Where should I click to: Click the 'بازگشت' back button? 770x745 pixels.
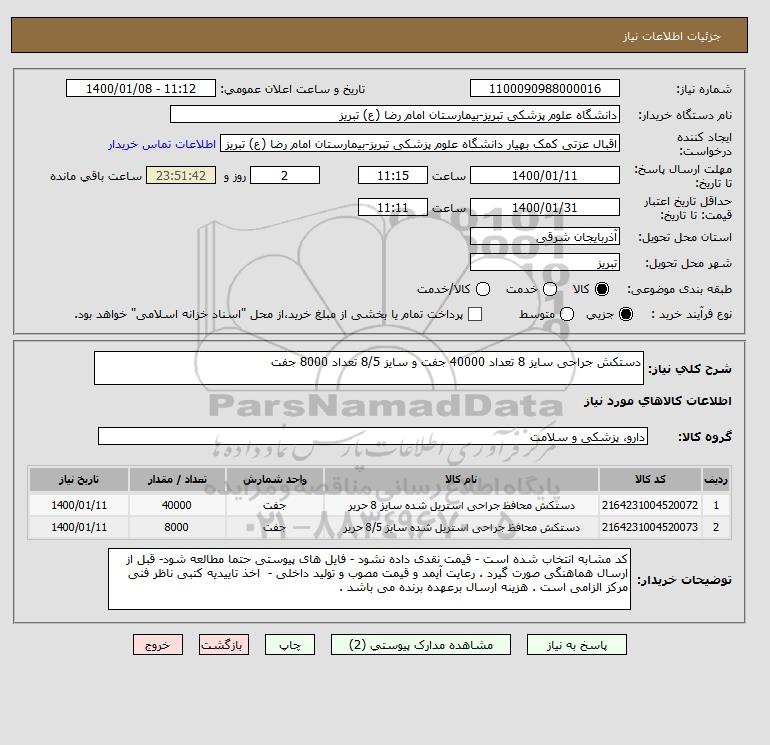click(224, 644)
